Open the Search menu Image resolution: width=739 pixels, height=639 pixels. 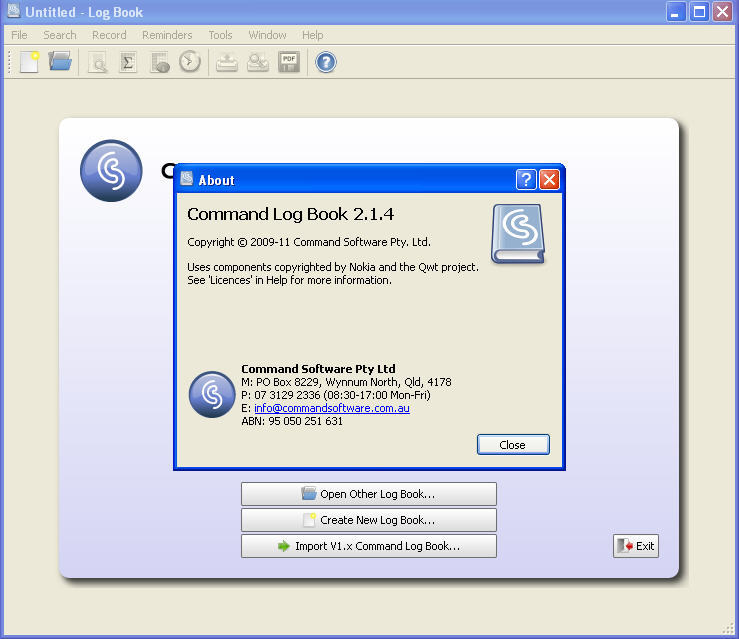(x=60, y=35)
